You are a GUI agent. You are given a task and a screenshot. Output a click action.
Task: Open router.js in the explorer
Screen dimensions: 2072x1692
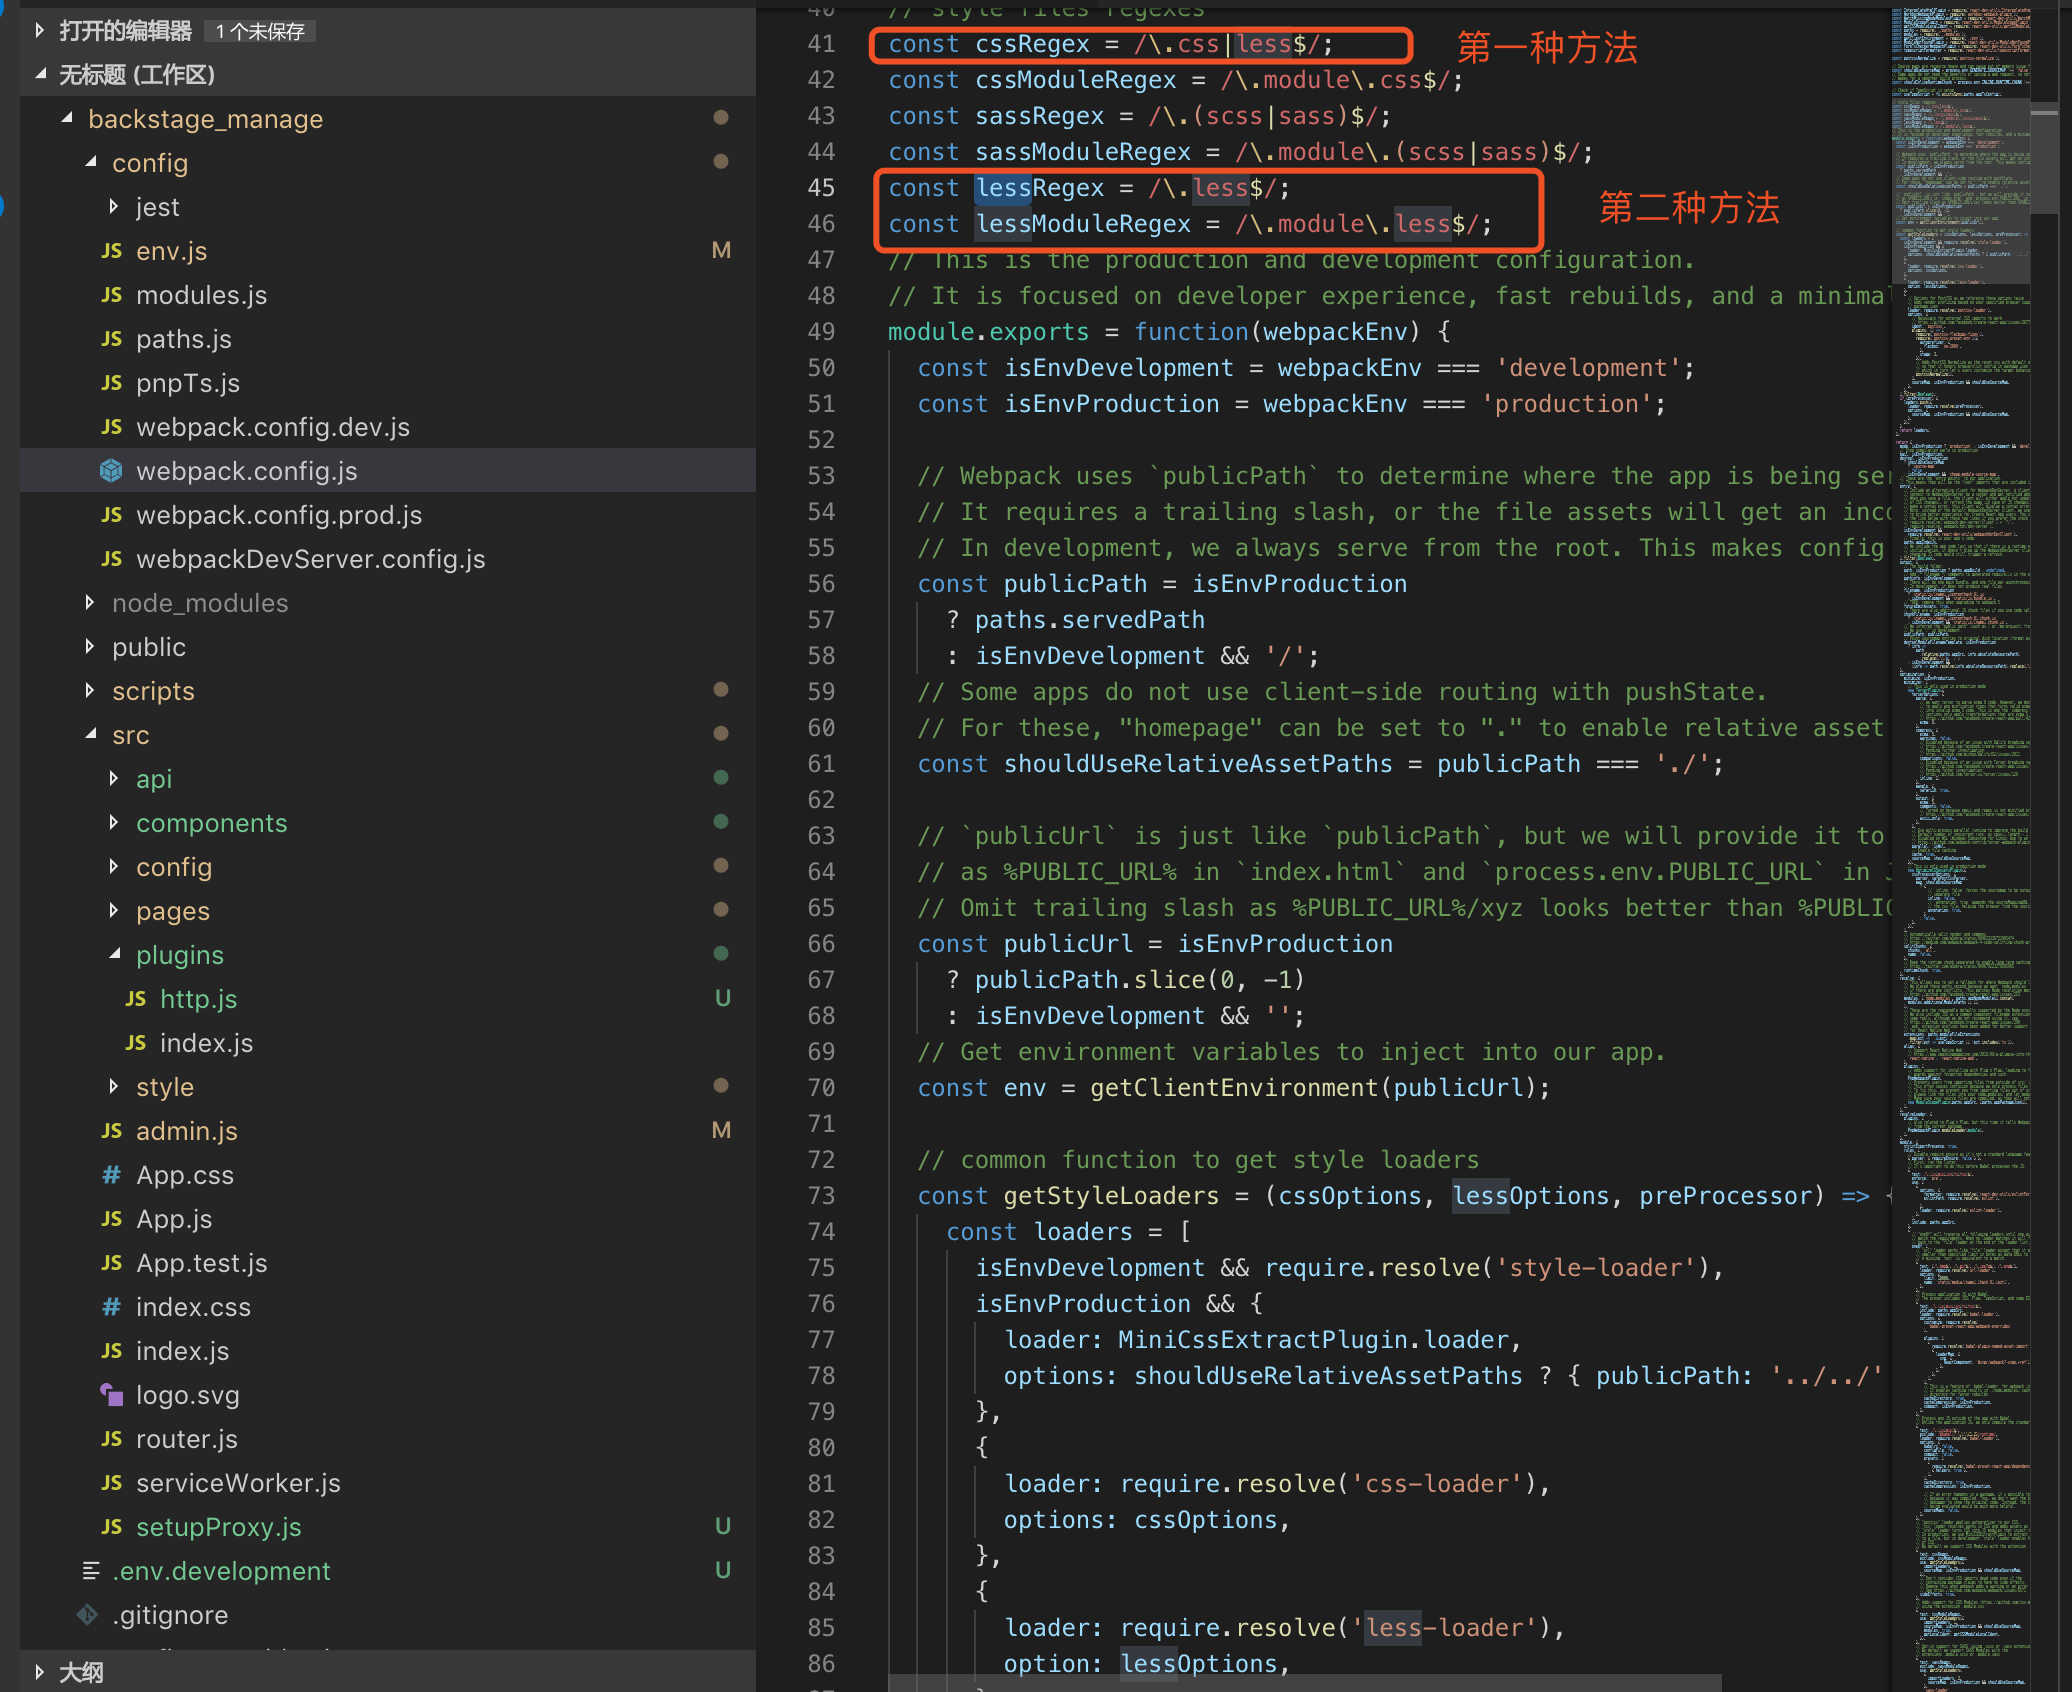point(187,1439)
